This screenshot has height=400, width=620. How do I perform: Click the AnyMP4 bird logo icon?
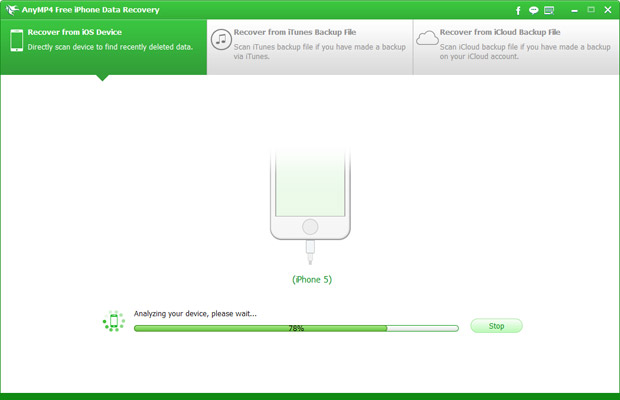10,9
